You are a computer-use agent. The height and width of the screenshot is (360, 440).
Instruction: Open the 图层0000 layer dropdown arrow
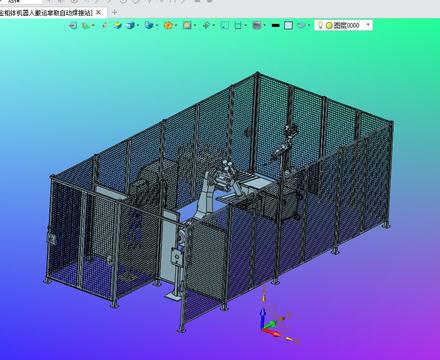tap(368, 25)
